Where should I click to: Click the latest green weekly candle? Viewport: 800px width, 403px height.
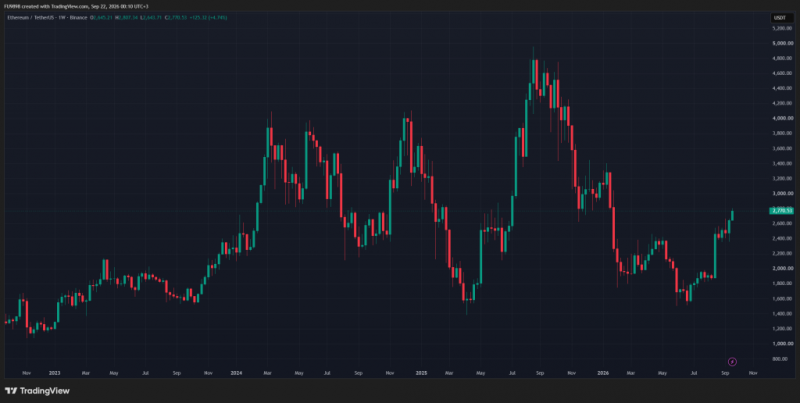point(733,215)
